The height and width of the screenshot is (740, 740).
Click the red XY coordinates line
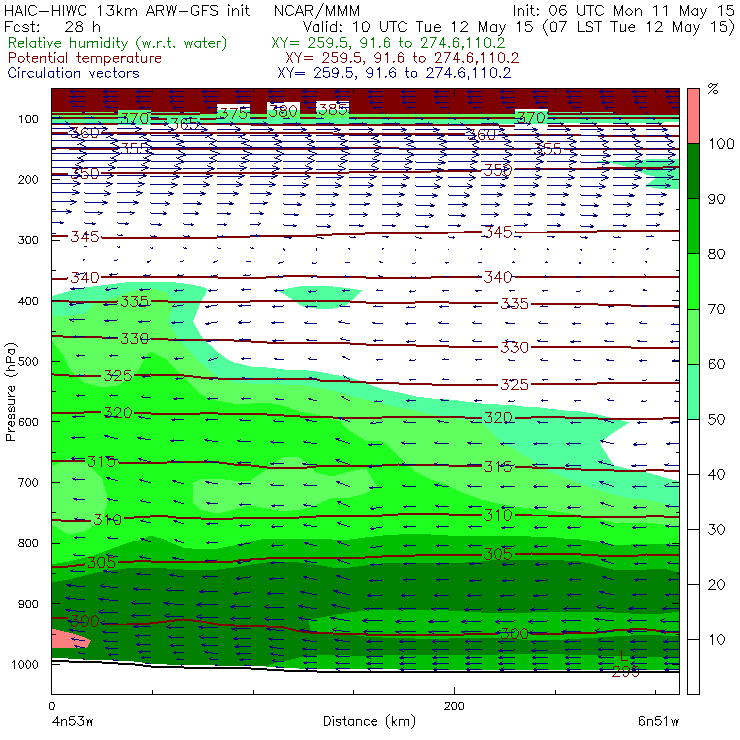coord(402,58)
